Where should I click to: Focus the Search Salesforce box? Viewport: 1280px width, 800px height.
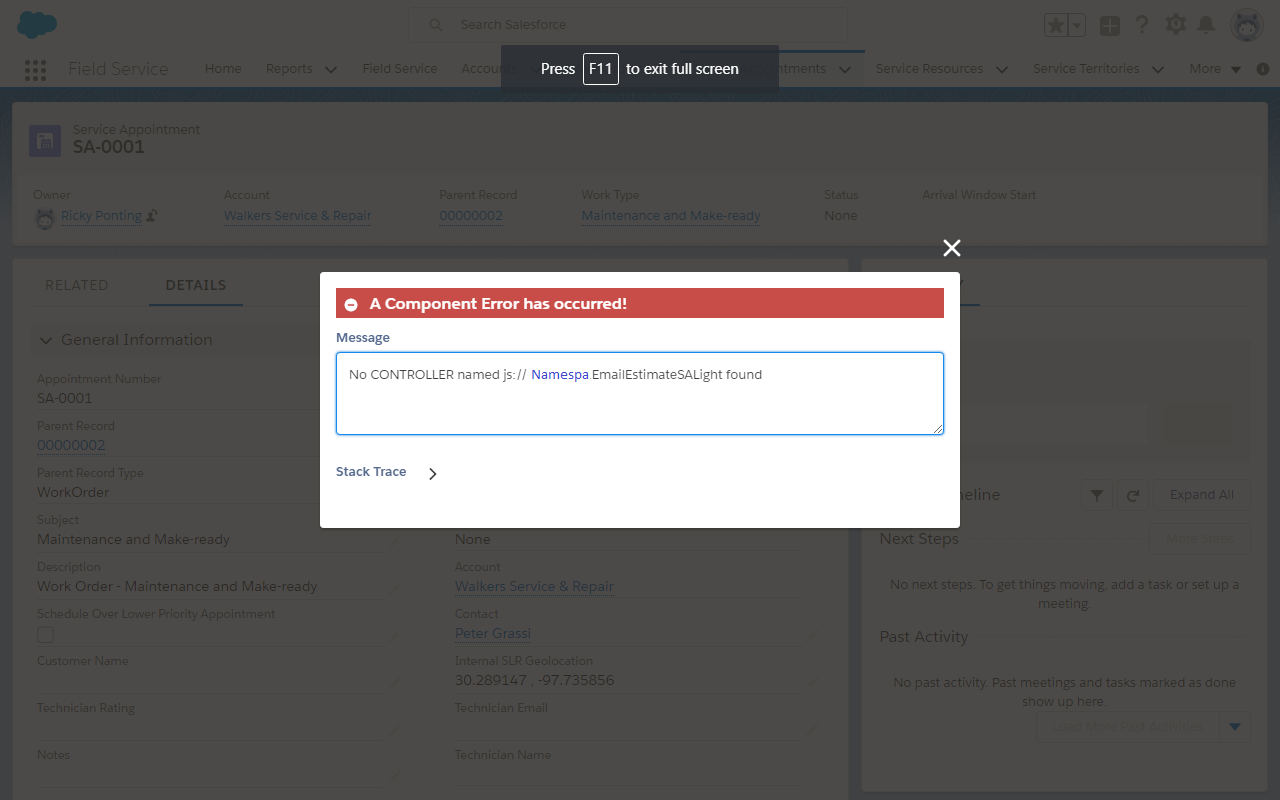point(628,25)
